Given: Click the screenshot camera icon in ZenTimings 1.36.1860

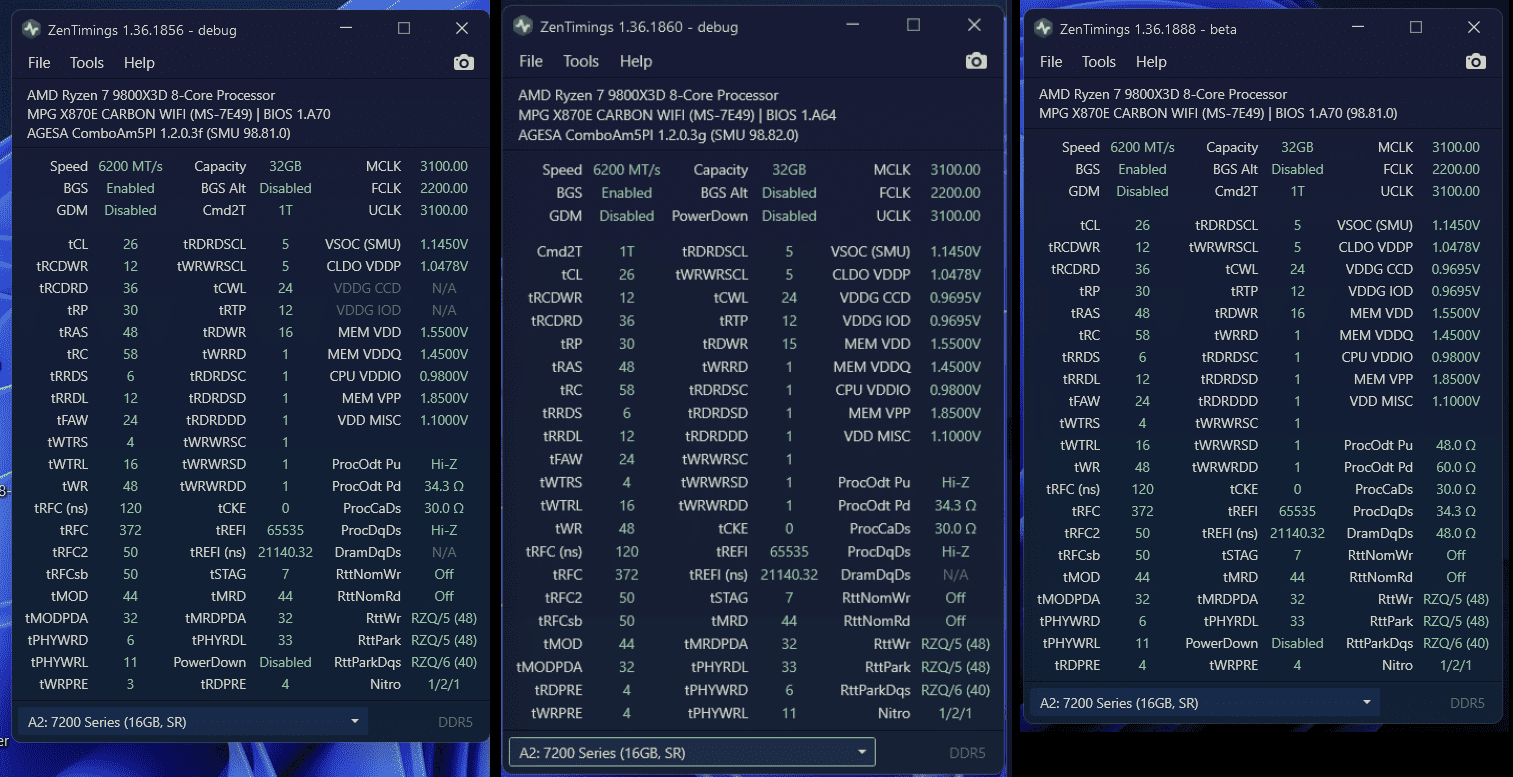Looking at the screenshot, I should (x=976, y=61).
